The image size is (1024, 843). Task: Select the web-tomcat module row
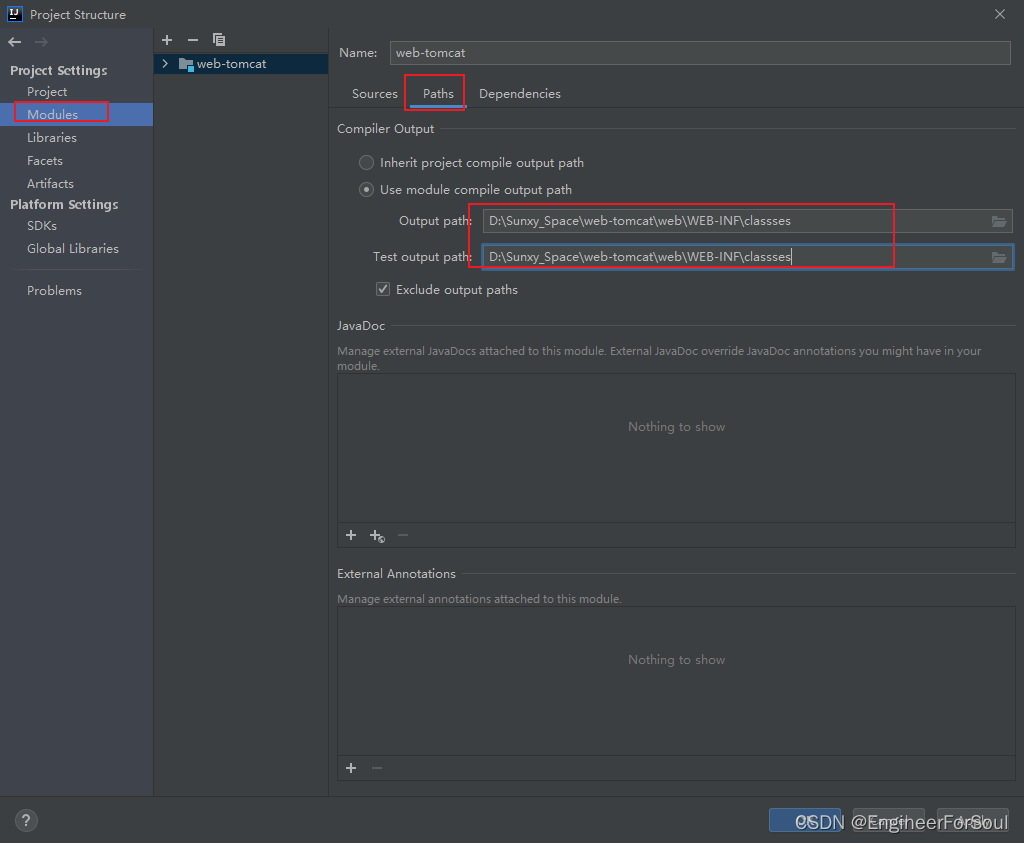click(241, 64)
